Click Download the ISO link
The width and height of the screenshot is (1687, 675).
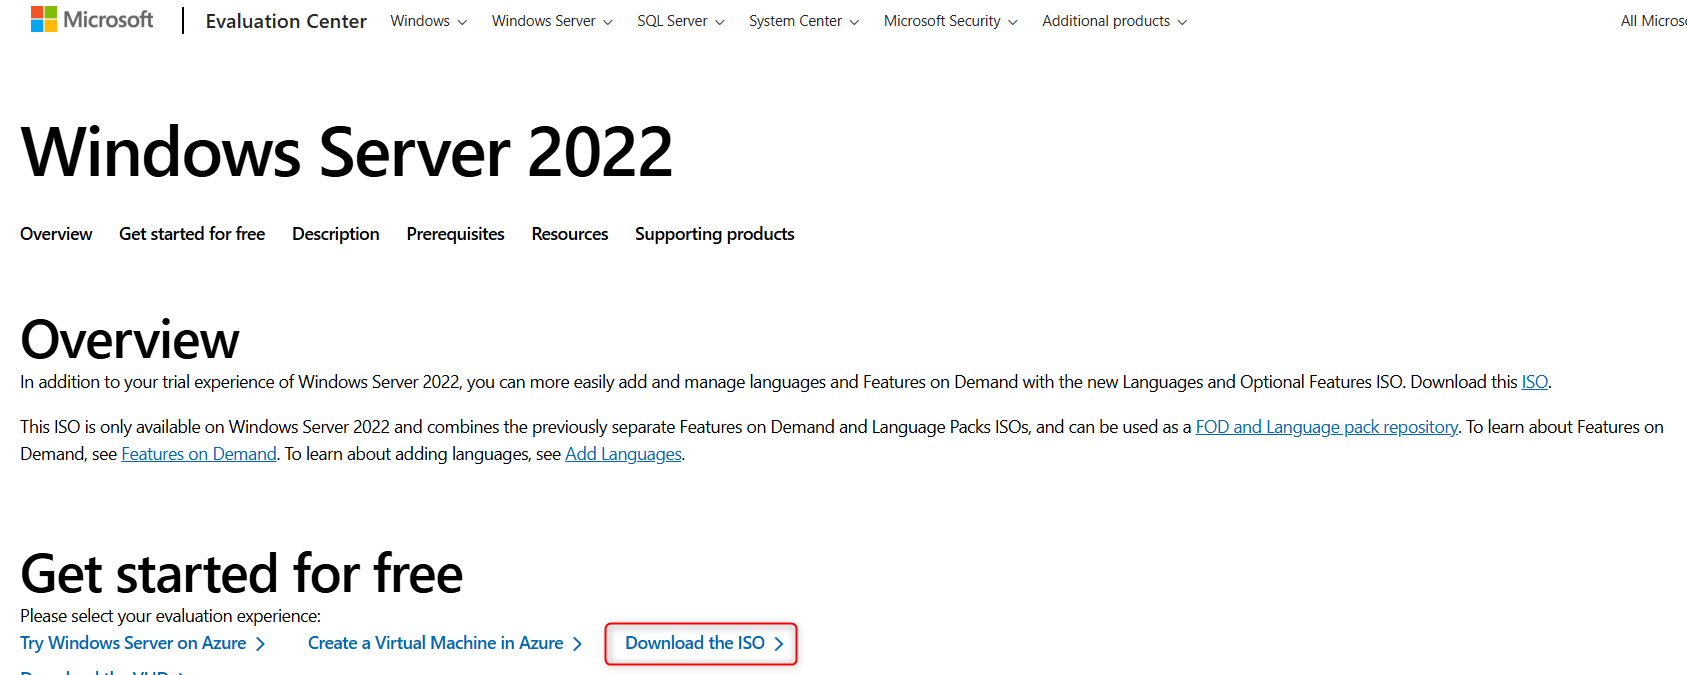pos(695,643)
